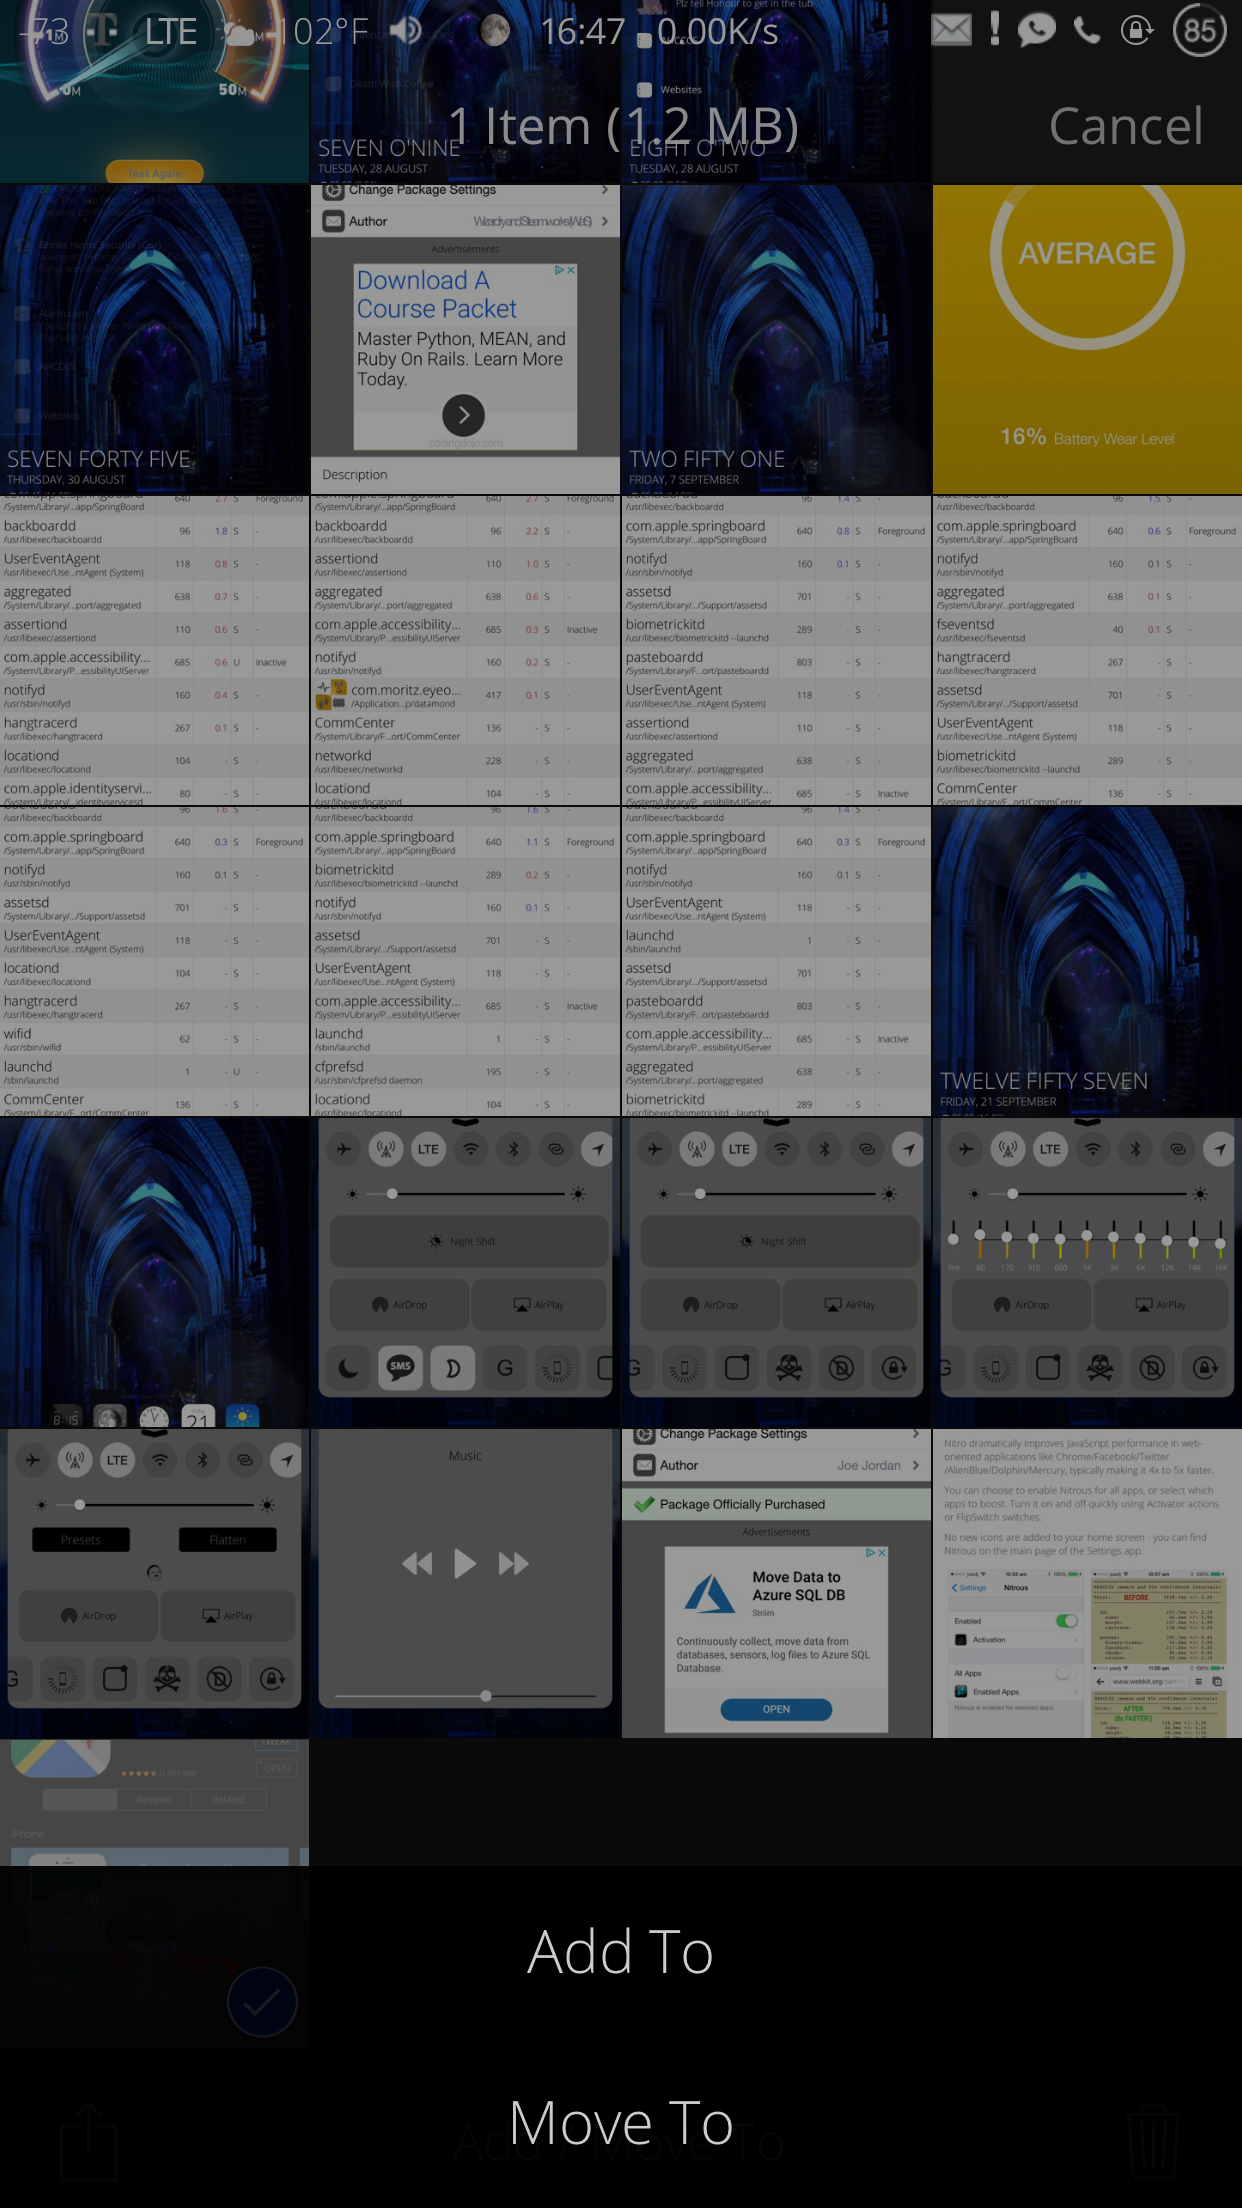Open the EIGHT O'TWO lock screen thumbnail
The height and width of the screenshot is (2208, 1242).
coord(776,92)
